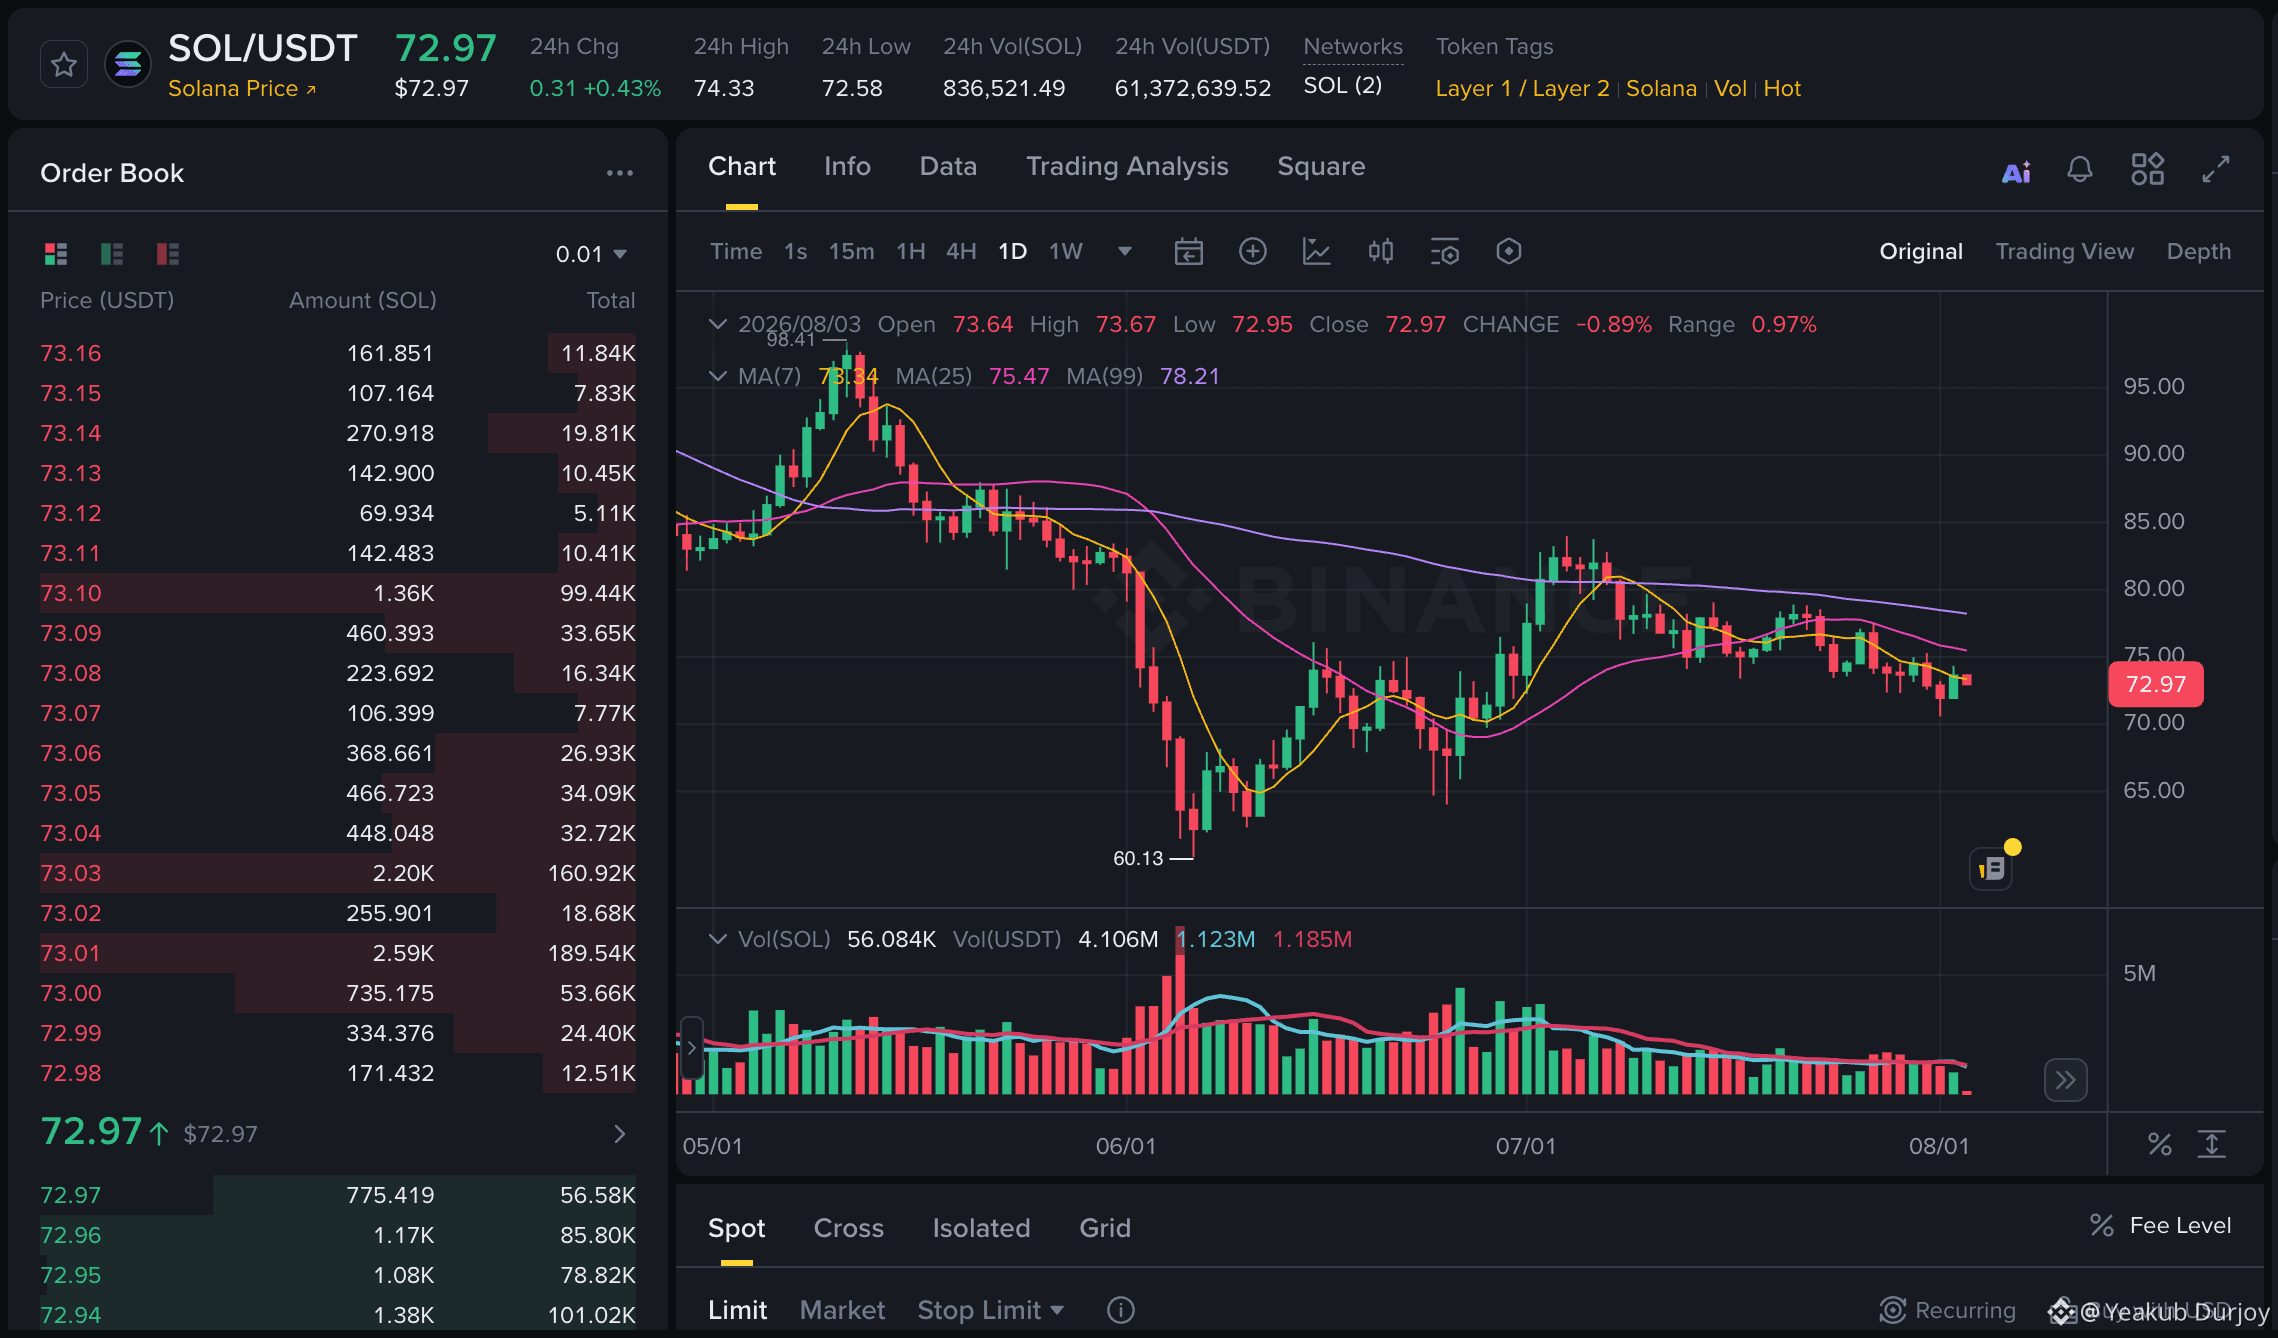Open the Info tab

(x=847, y=166)
